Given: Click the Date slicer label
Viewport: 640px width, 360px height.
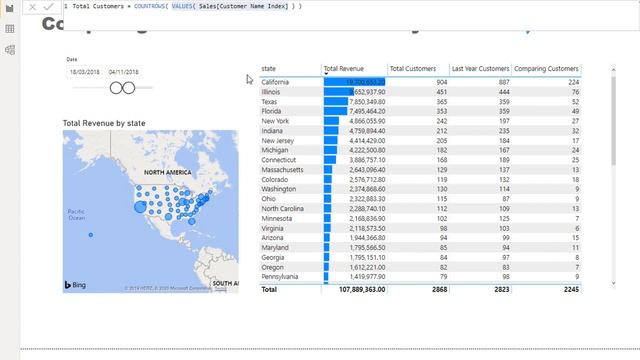Looking at the screenshot, I should [72, 59].
